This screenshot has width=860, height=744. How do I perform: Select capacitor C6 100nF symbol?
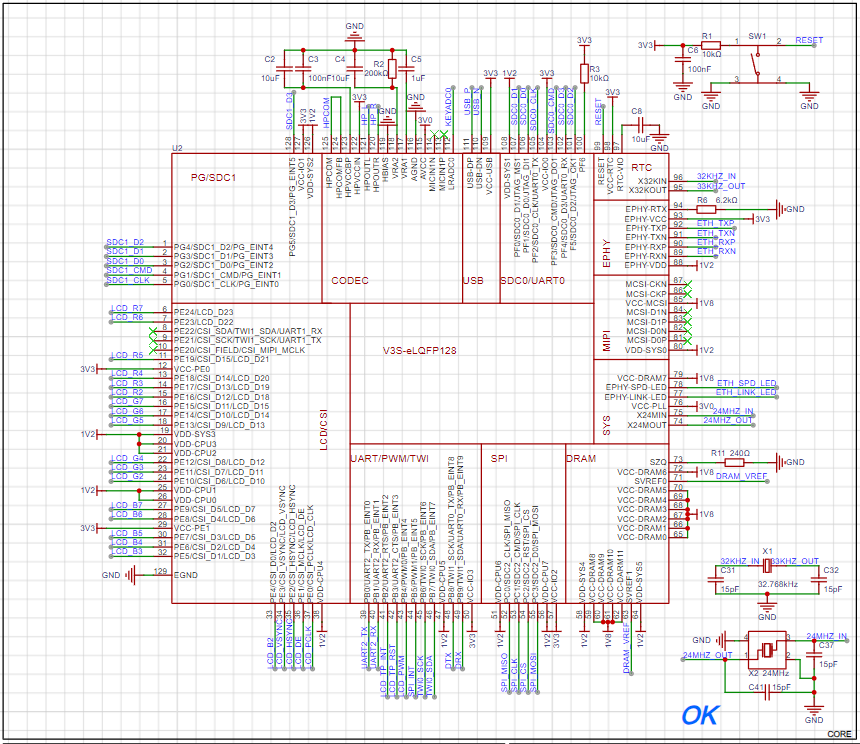682,59
